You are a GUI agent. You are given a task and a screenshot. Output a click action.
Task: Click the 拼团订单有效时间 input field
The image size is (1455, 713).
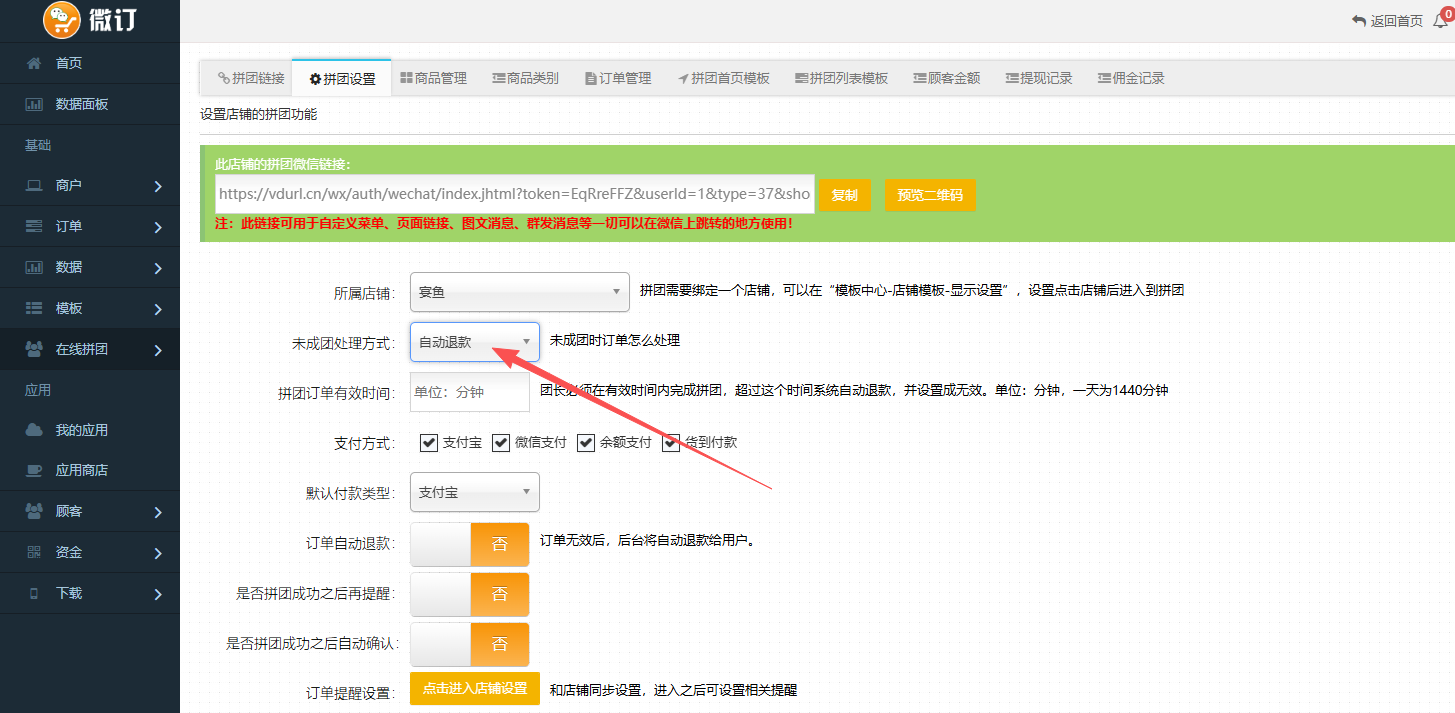[469, 392]
